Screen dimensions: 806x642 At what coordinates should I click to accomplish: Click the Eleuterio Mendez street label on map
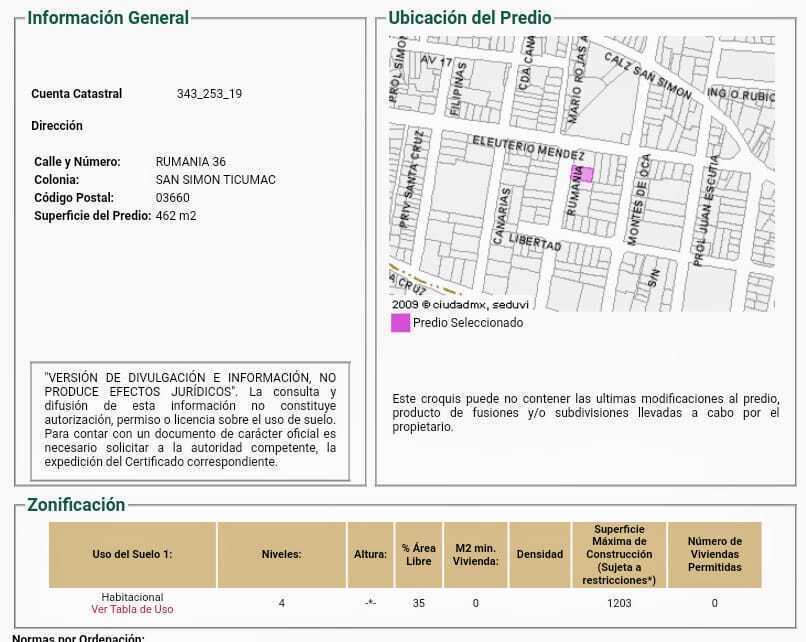point(528,147)
